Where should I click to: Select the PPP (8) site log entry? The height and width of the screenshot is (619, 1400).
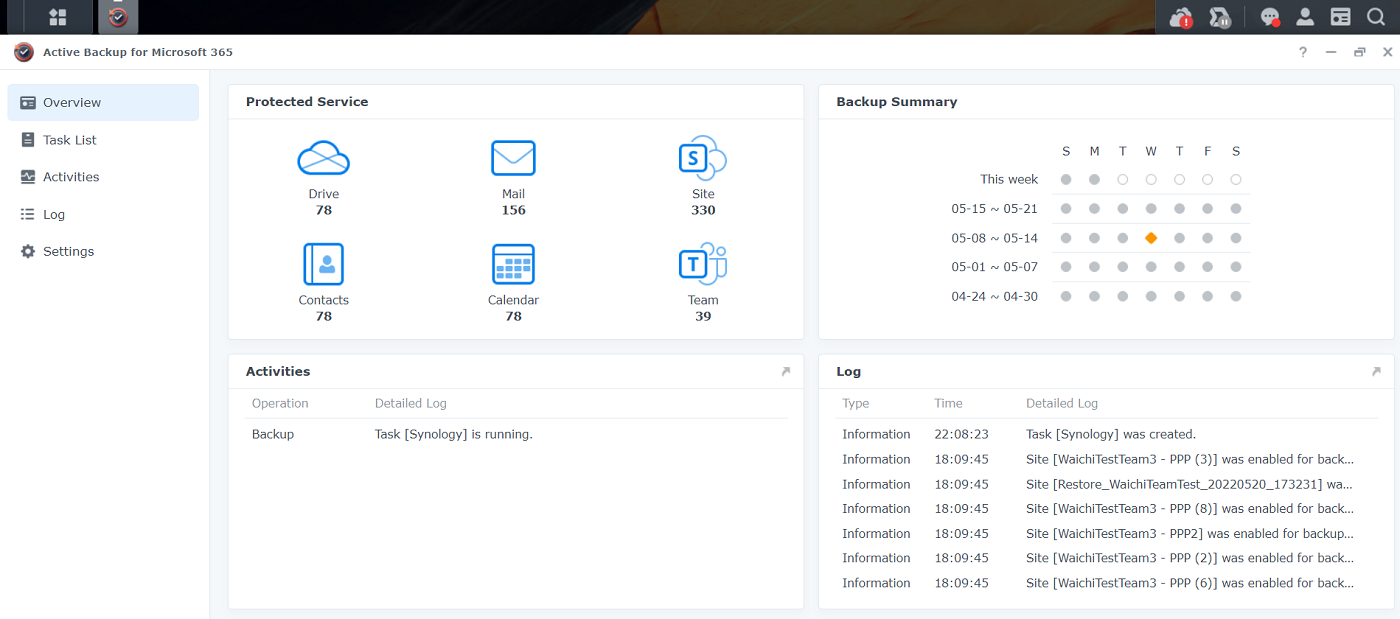coord(1107,509)
